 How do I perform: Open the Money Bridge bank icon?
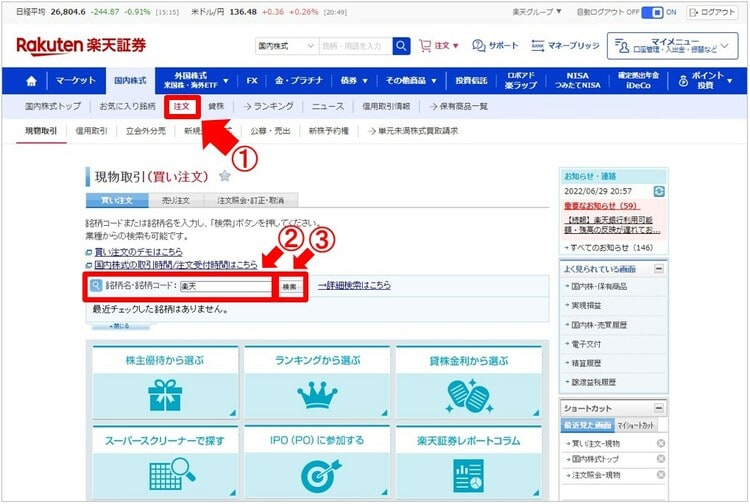[x=538, y=45]
